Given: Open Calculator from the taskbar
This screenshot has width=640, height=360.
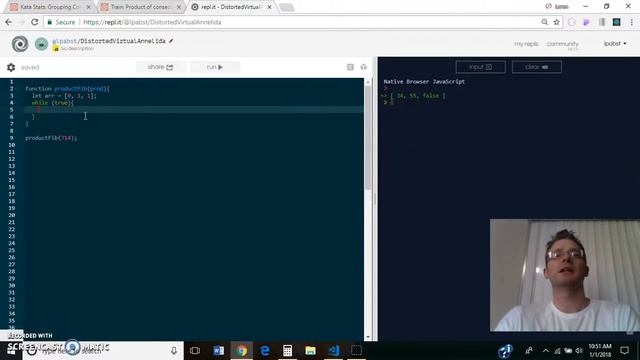Looking at the screenshot, I should point(287,350).
